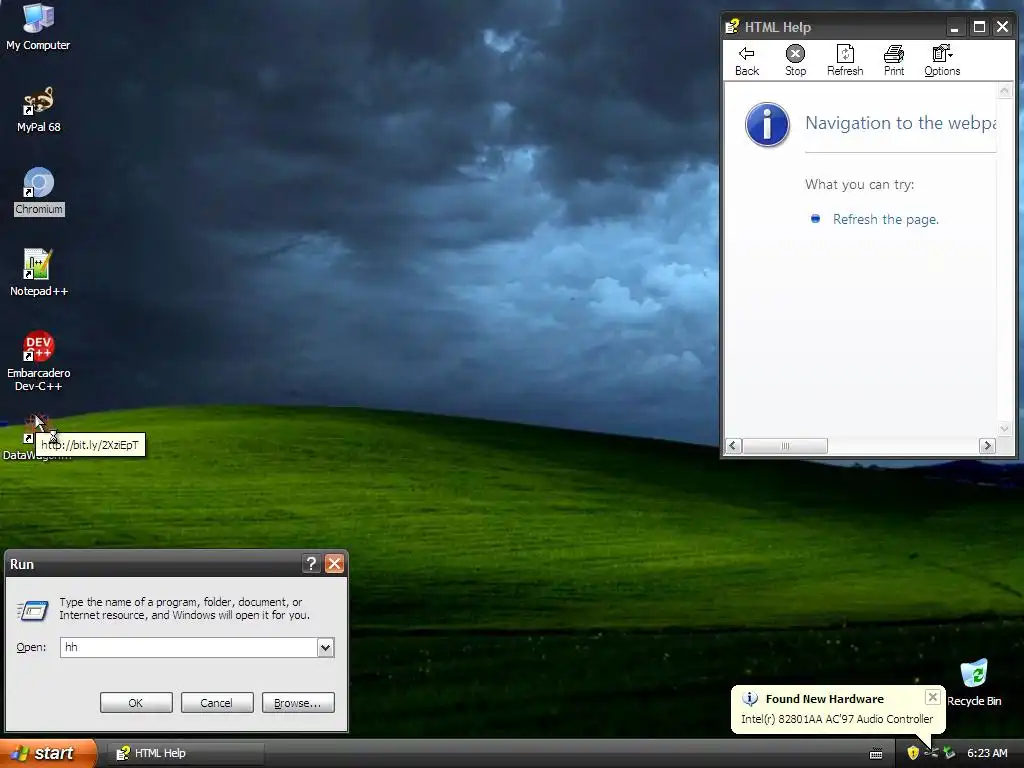Click the blue information icon in HTML Help
This screenshot has width=1024, height=768.
click(x=767, y=124)
